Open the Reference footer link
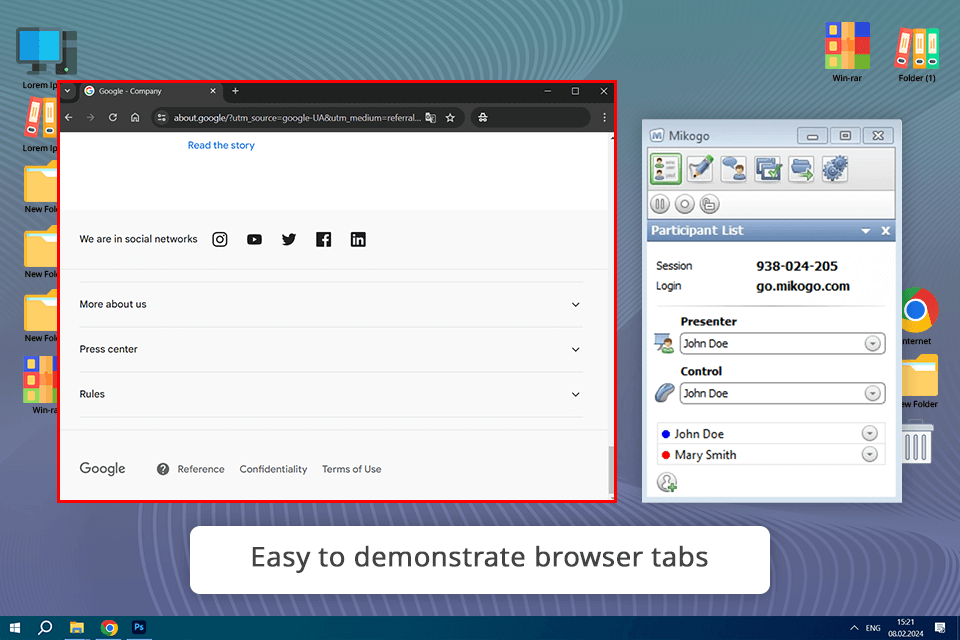 [201, 469]
